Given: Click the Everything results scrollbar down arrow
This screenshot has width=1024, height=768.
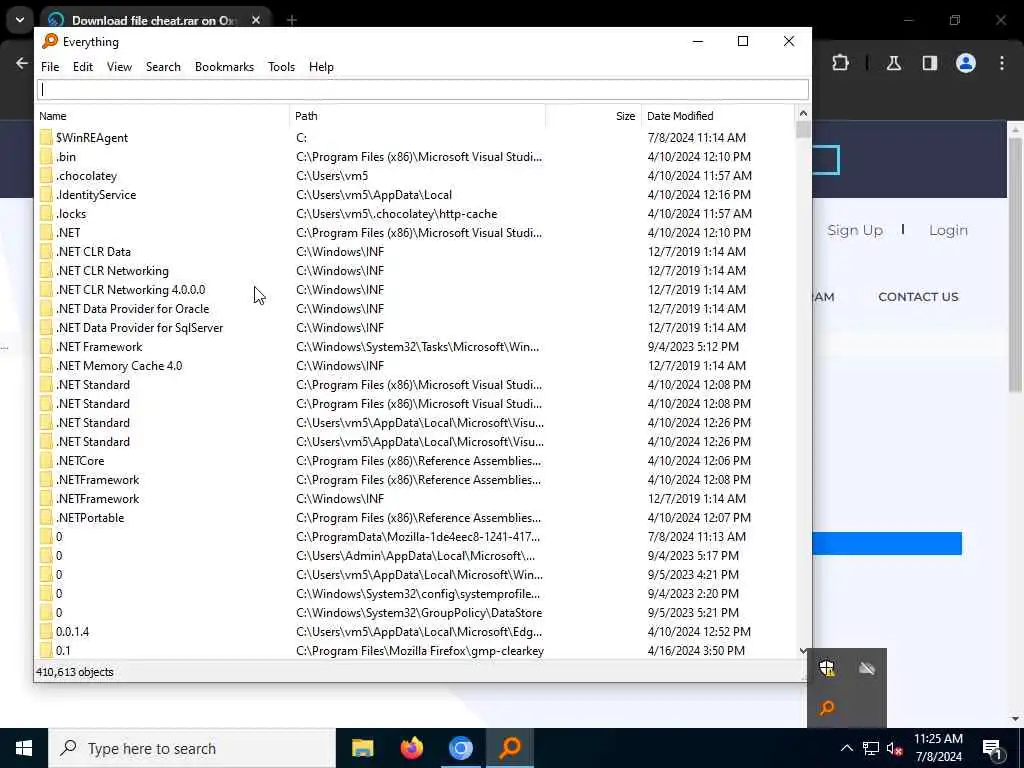Looking at the screenshot, I should [803, 650].
